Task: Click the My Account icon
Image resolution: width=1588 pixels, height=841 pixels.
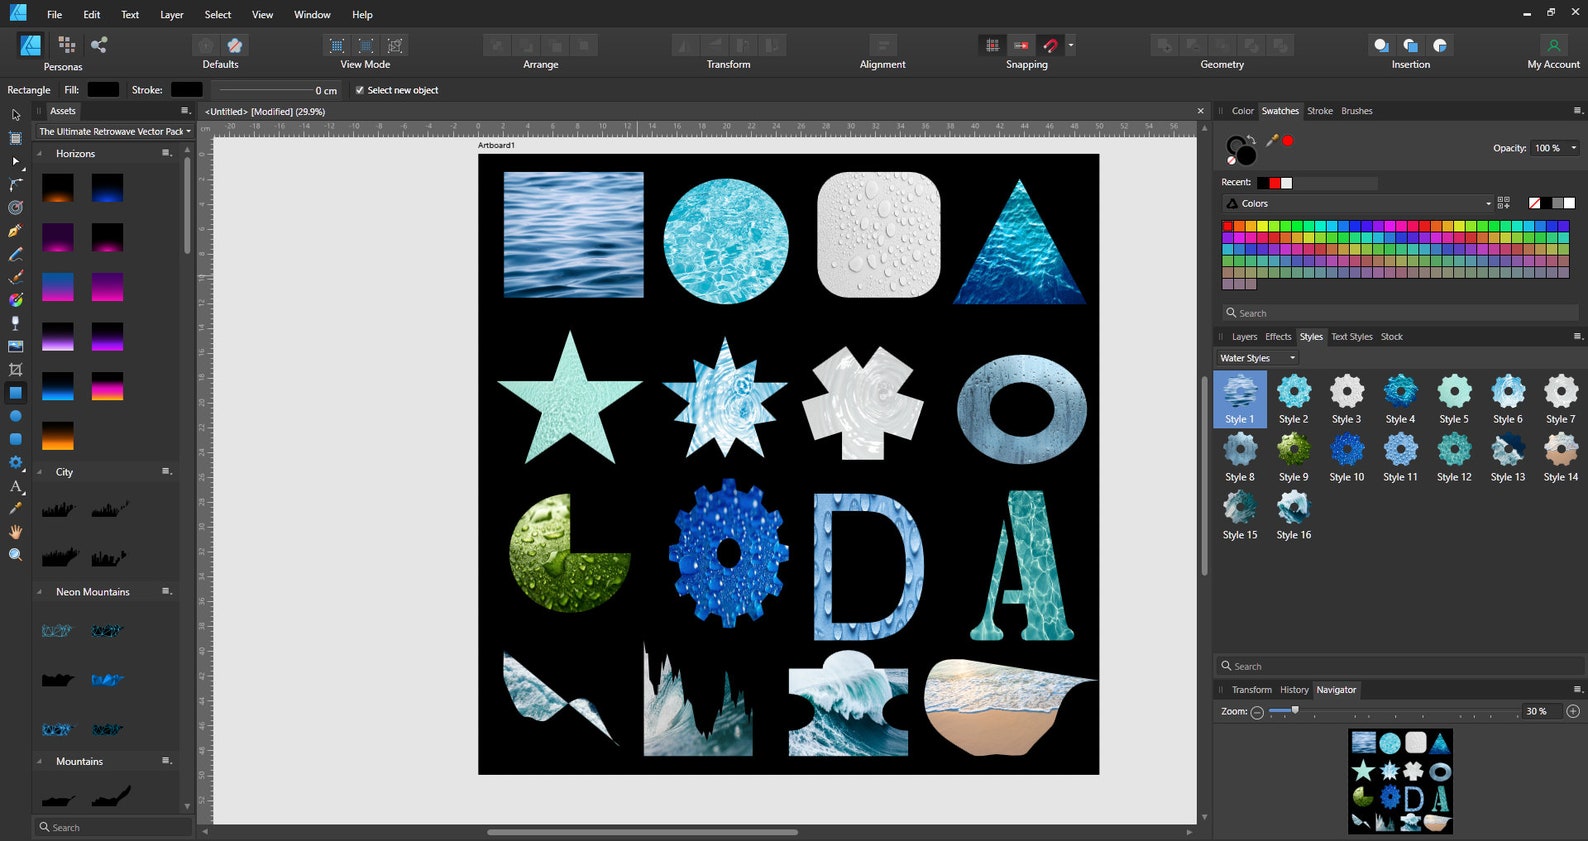Action: [1553, 45]
